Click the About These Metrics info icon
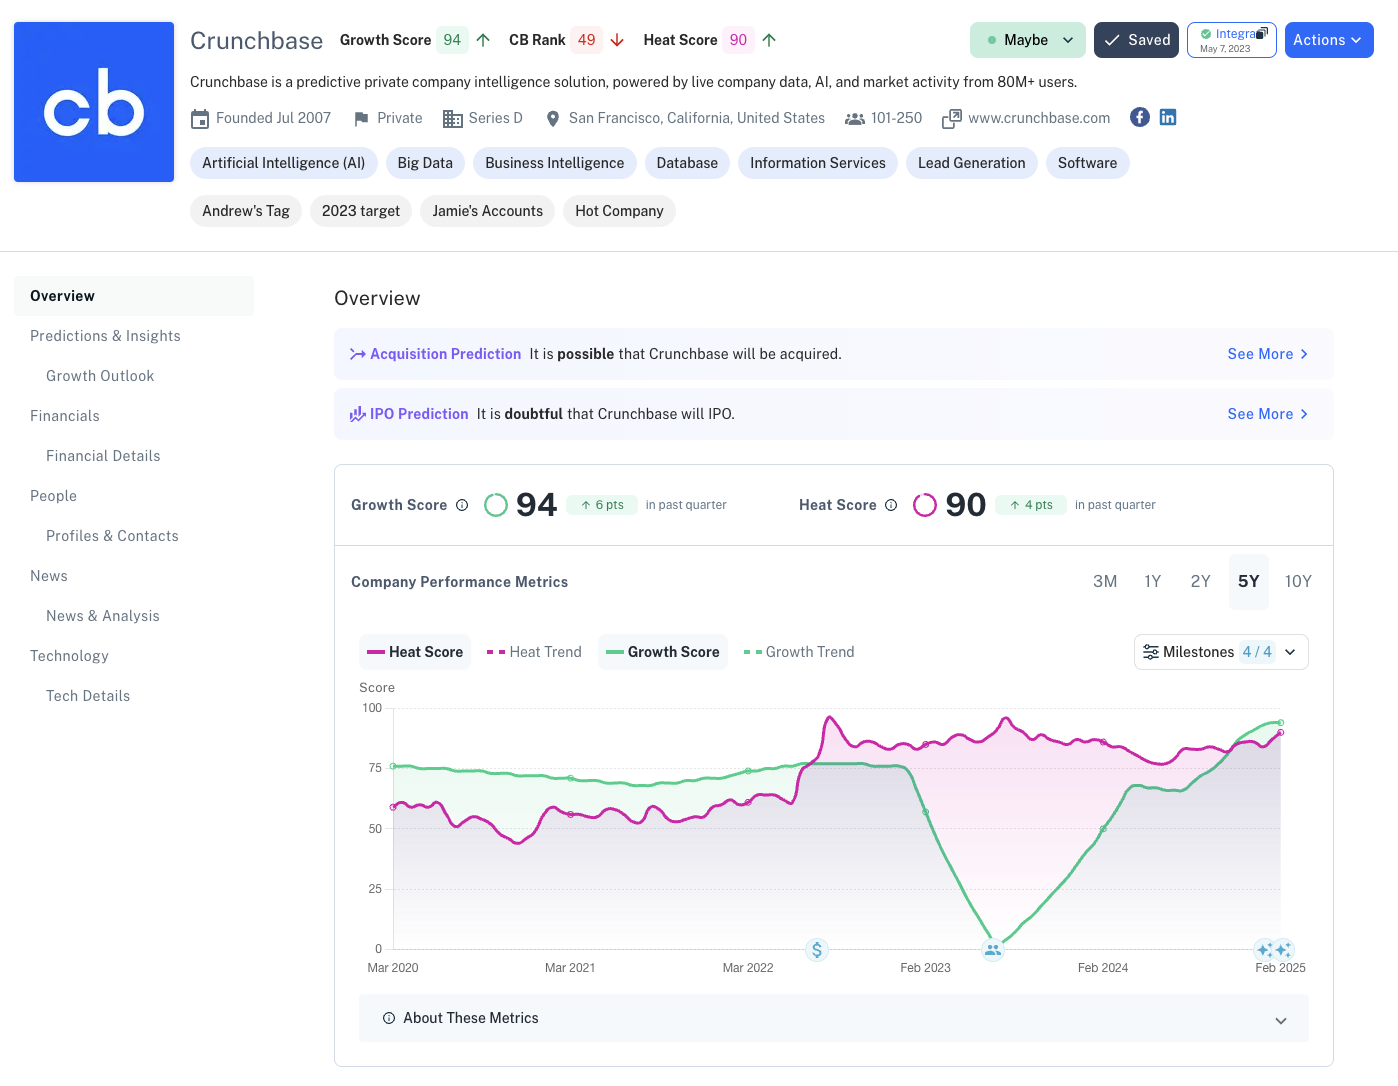Image resolution: width=1398 pixels, height=1086 pixels. pos(389,1018)
